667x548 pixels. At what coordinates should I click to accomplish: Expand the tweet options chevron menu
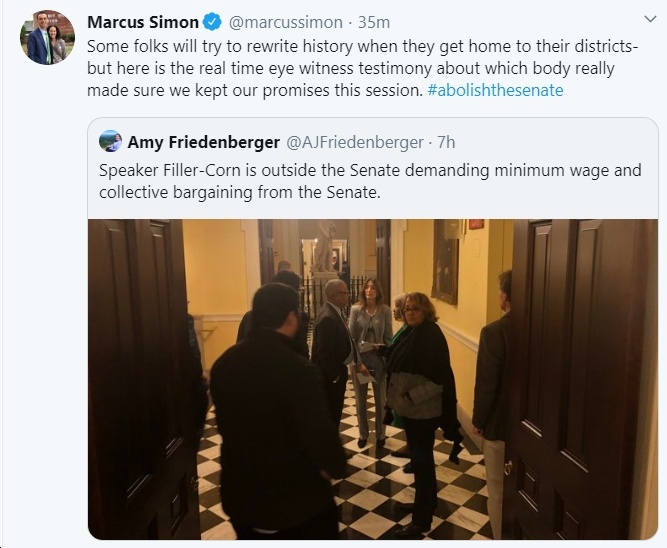pos(650,19)
